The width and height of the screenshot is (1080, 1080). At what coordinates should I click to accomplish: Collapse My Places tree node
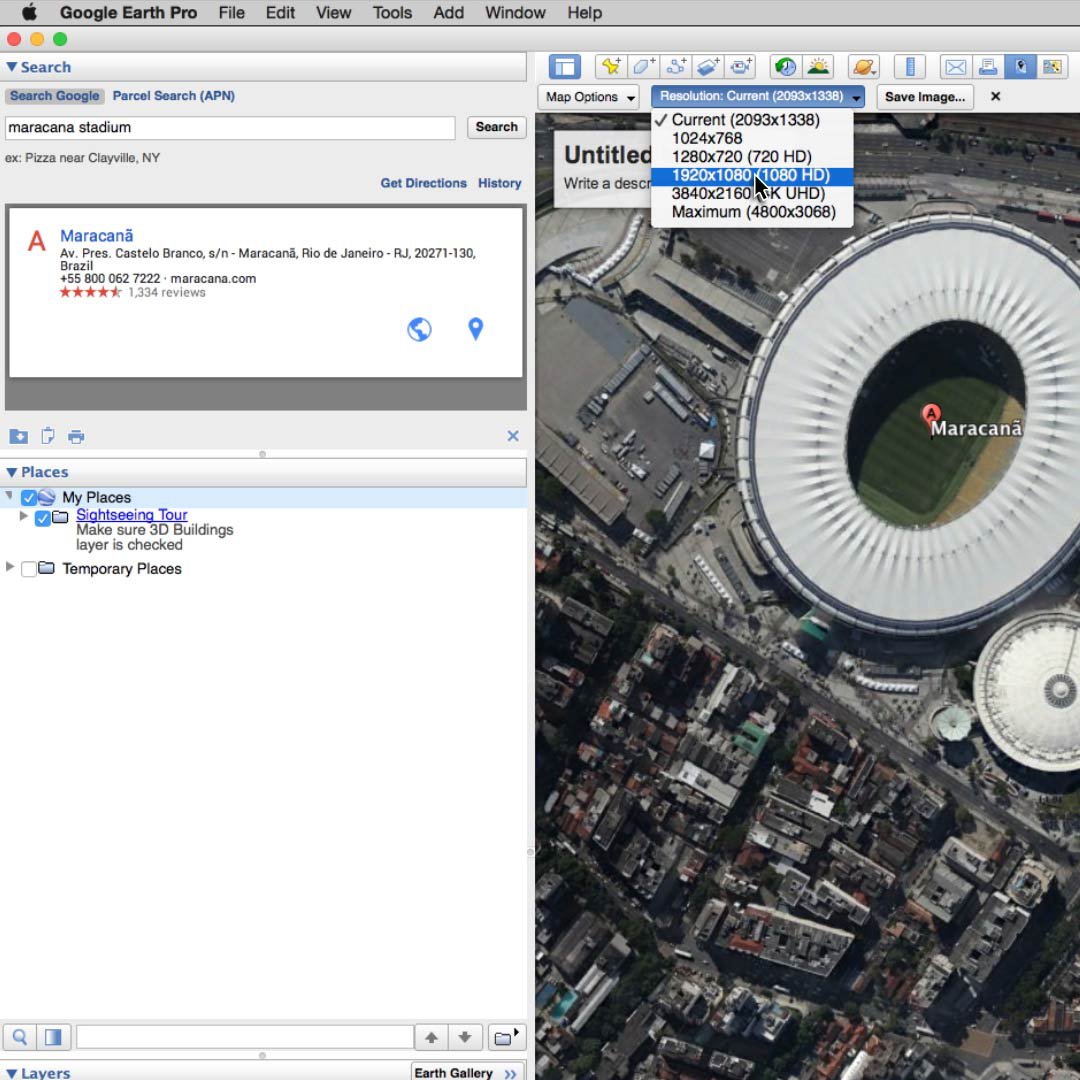9,495
